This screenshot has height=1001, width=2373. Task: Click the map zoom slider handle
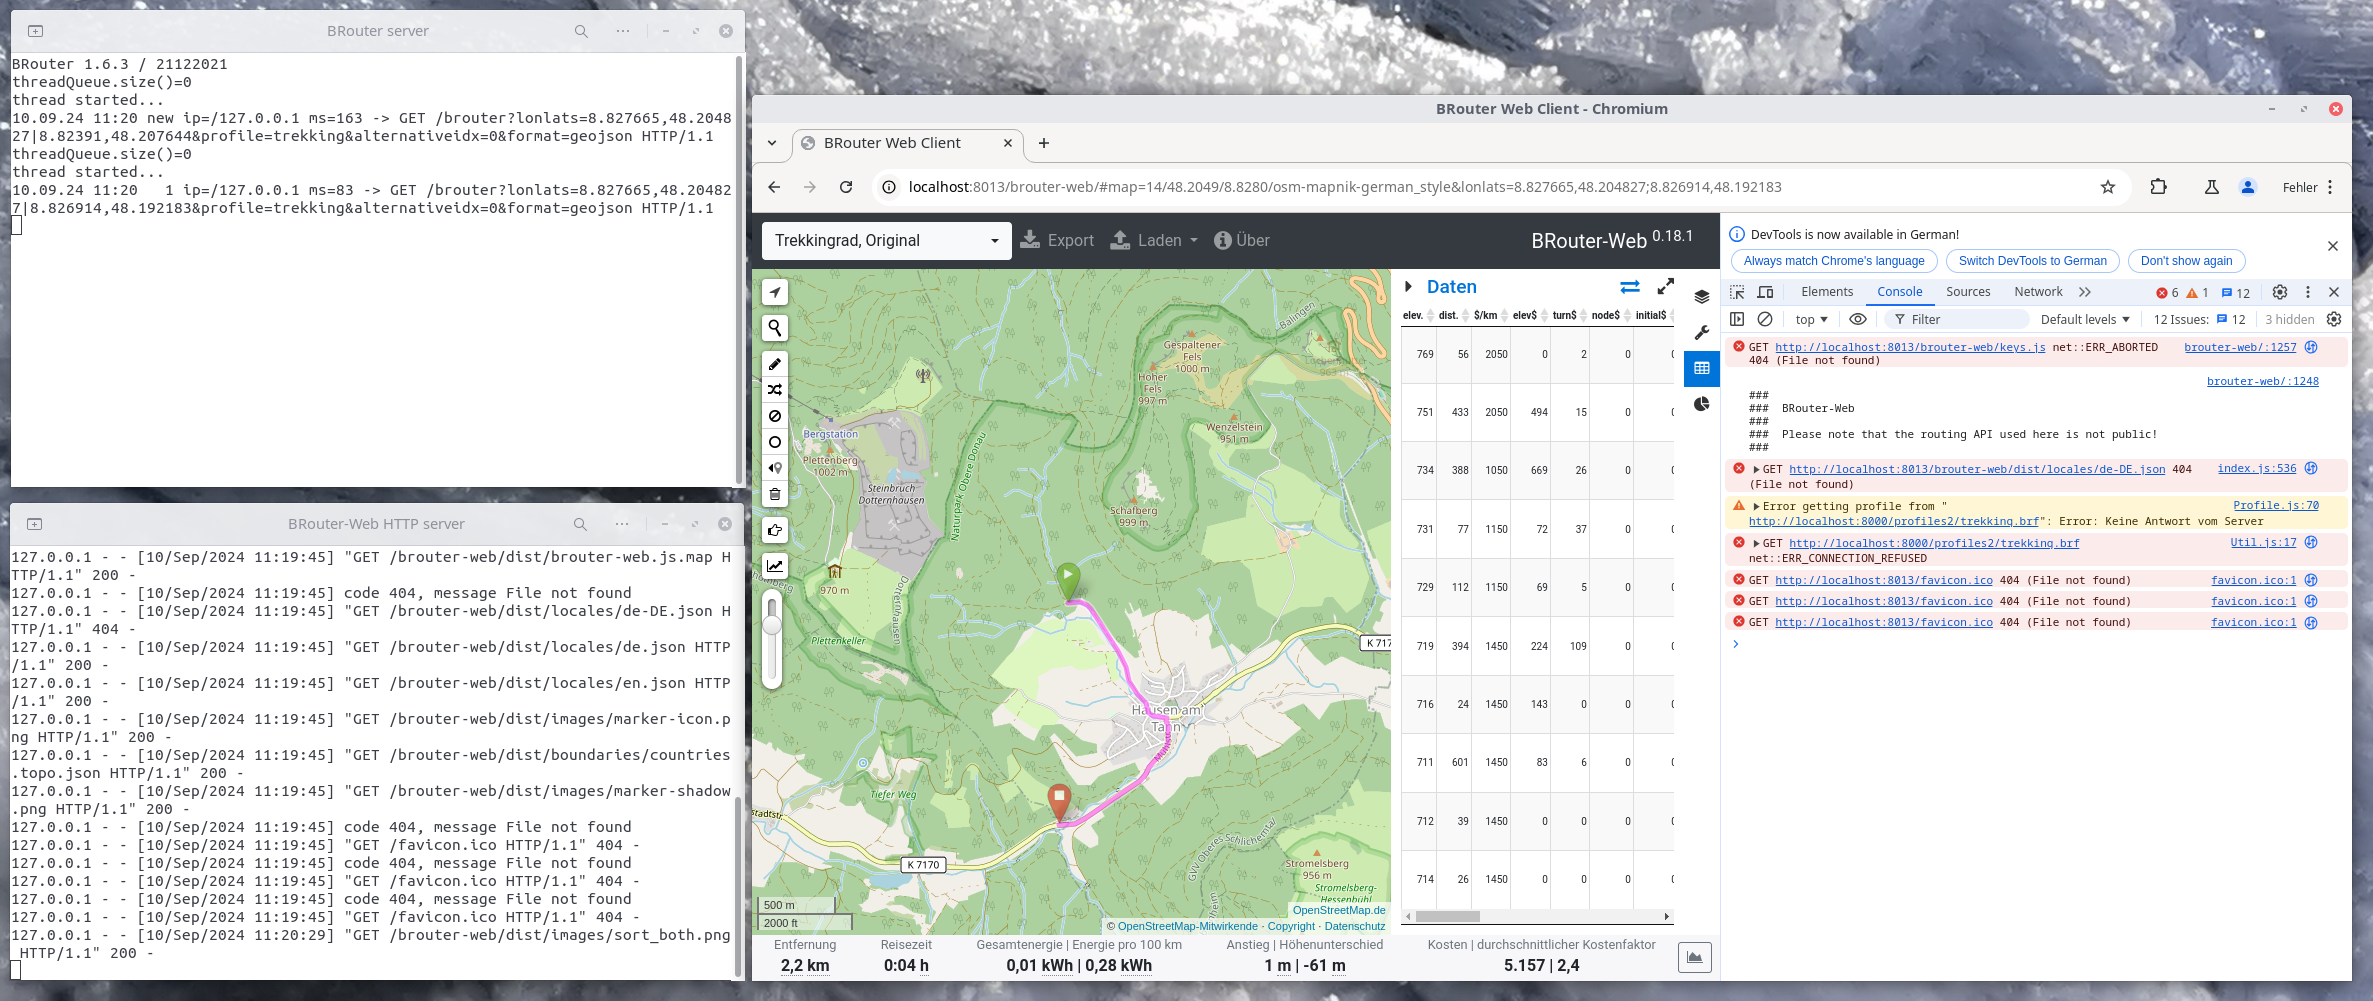point(772,625)
